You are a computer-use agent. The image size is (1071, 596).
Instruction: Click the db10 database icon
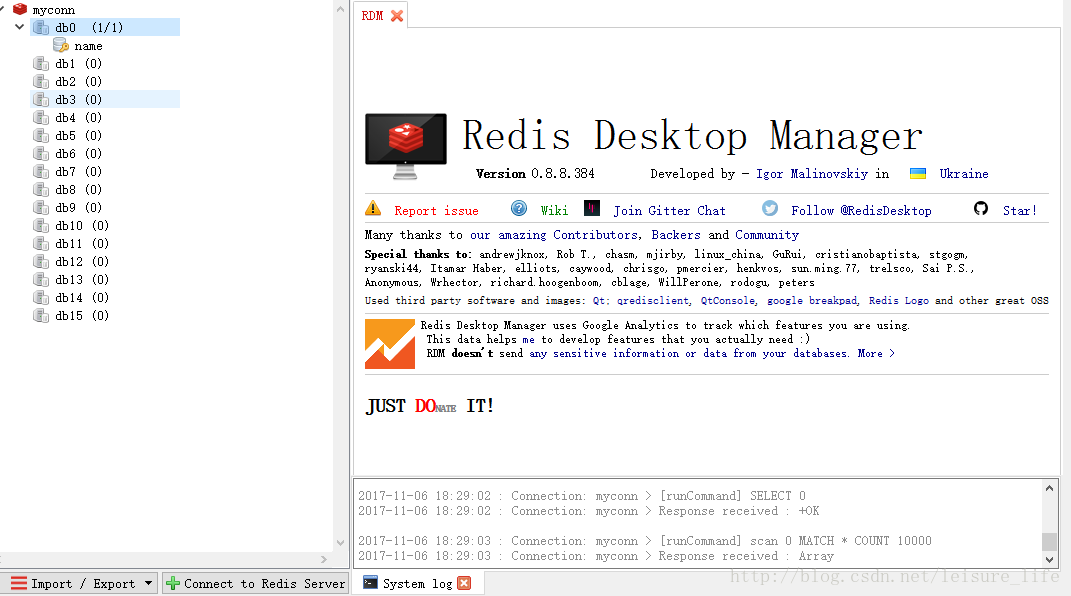pyautogui.click(x=41, y=225)
